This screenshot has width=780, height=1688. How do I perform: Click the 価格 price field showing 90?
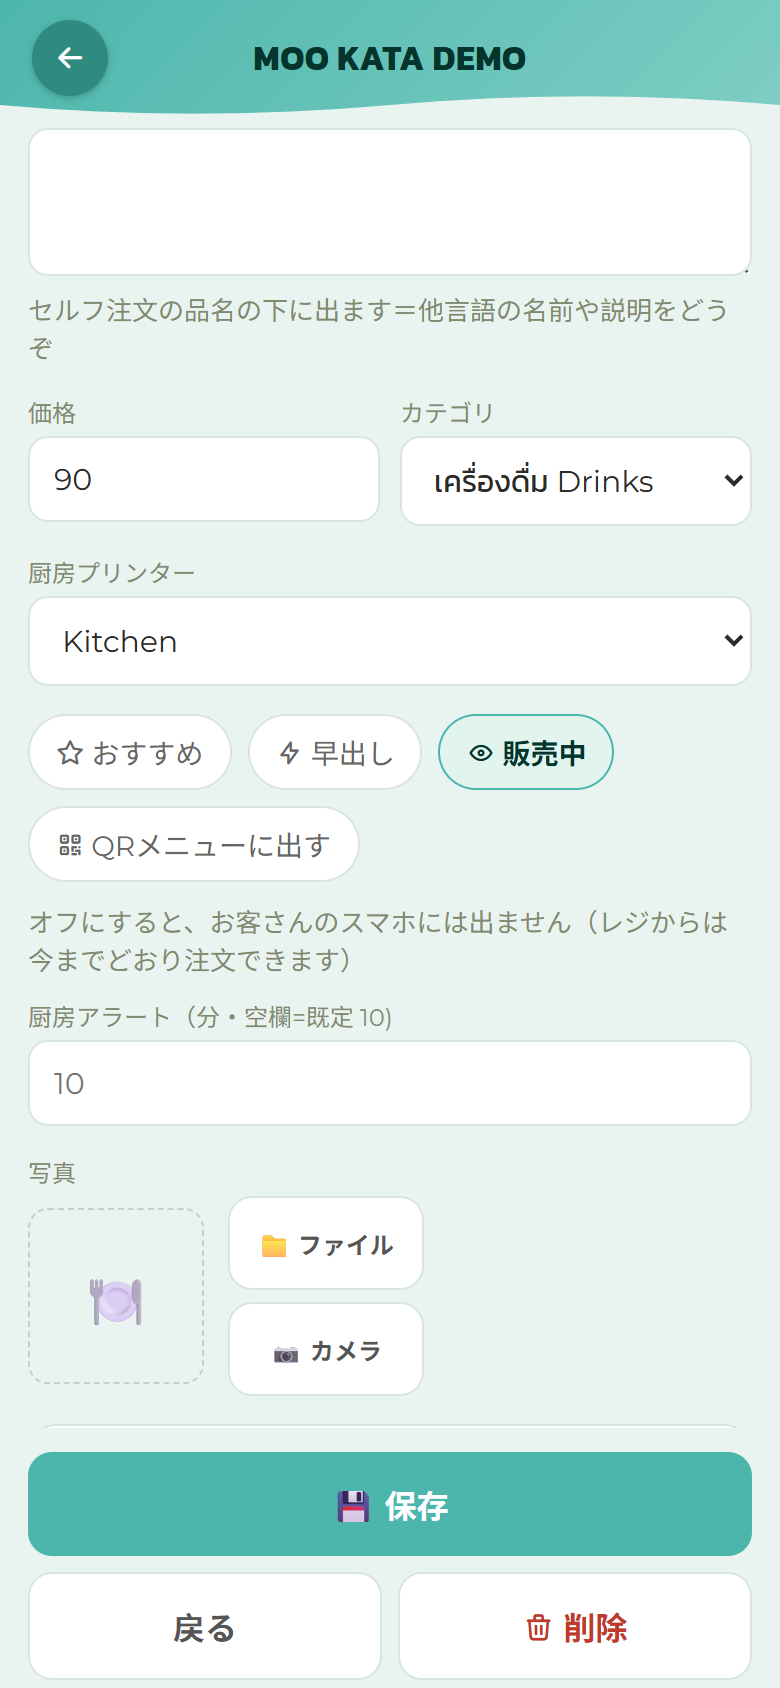[x=204, y=479]
